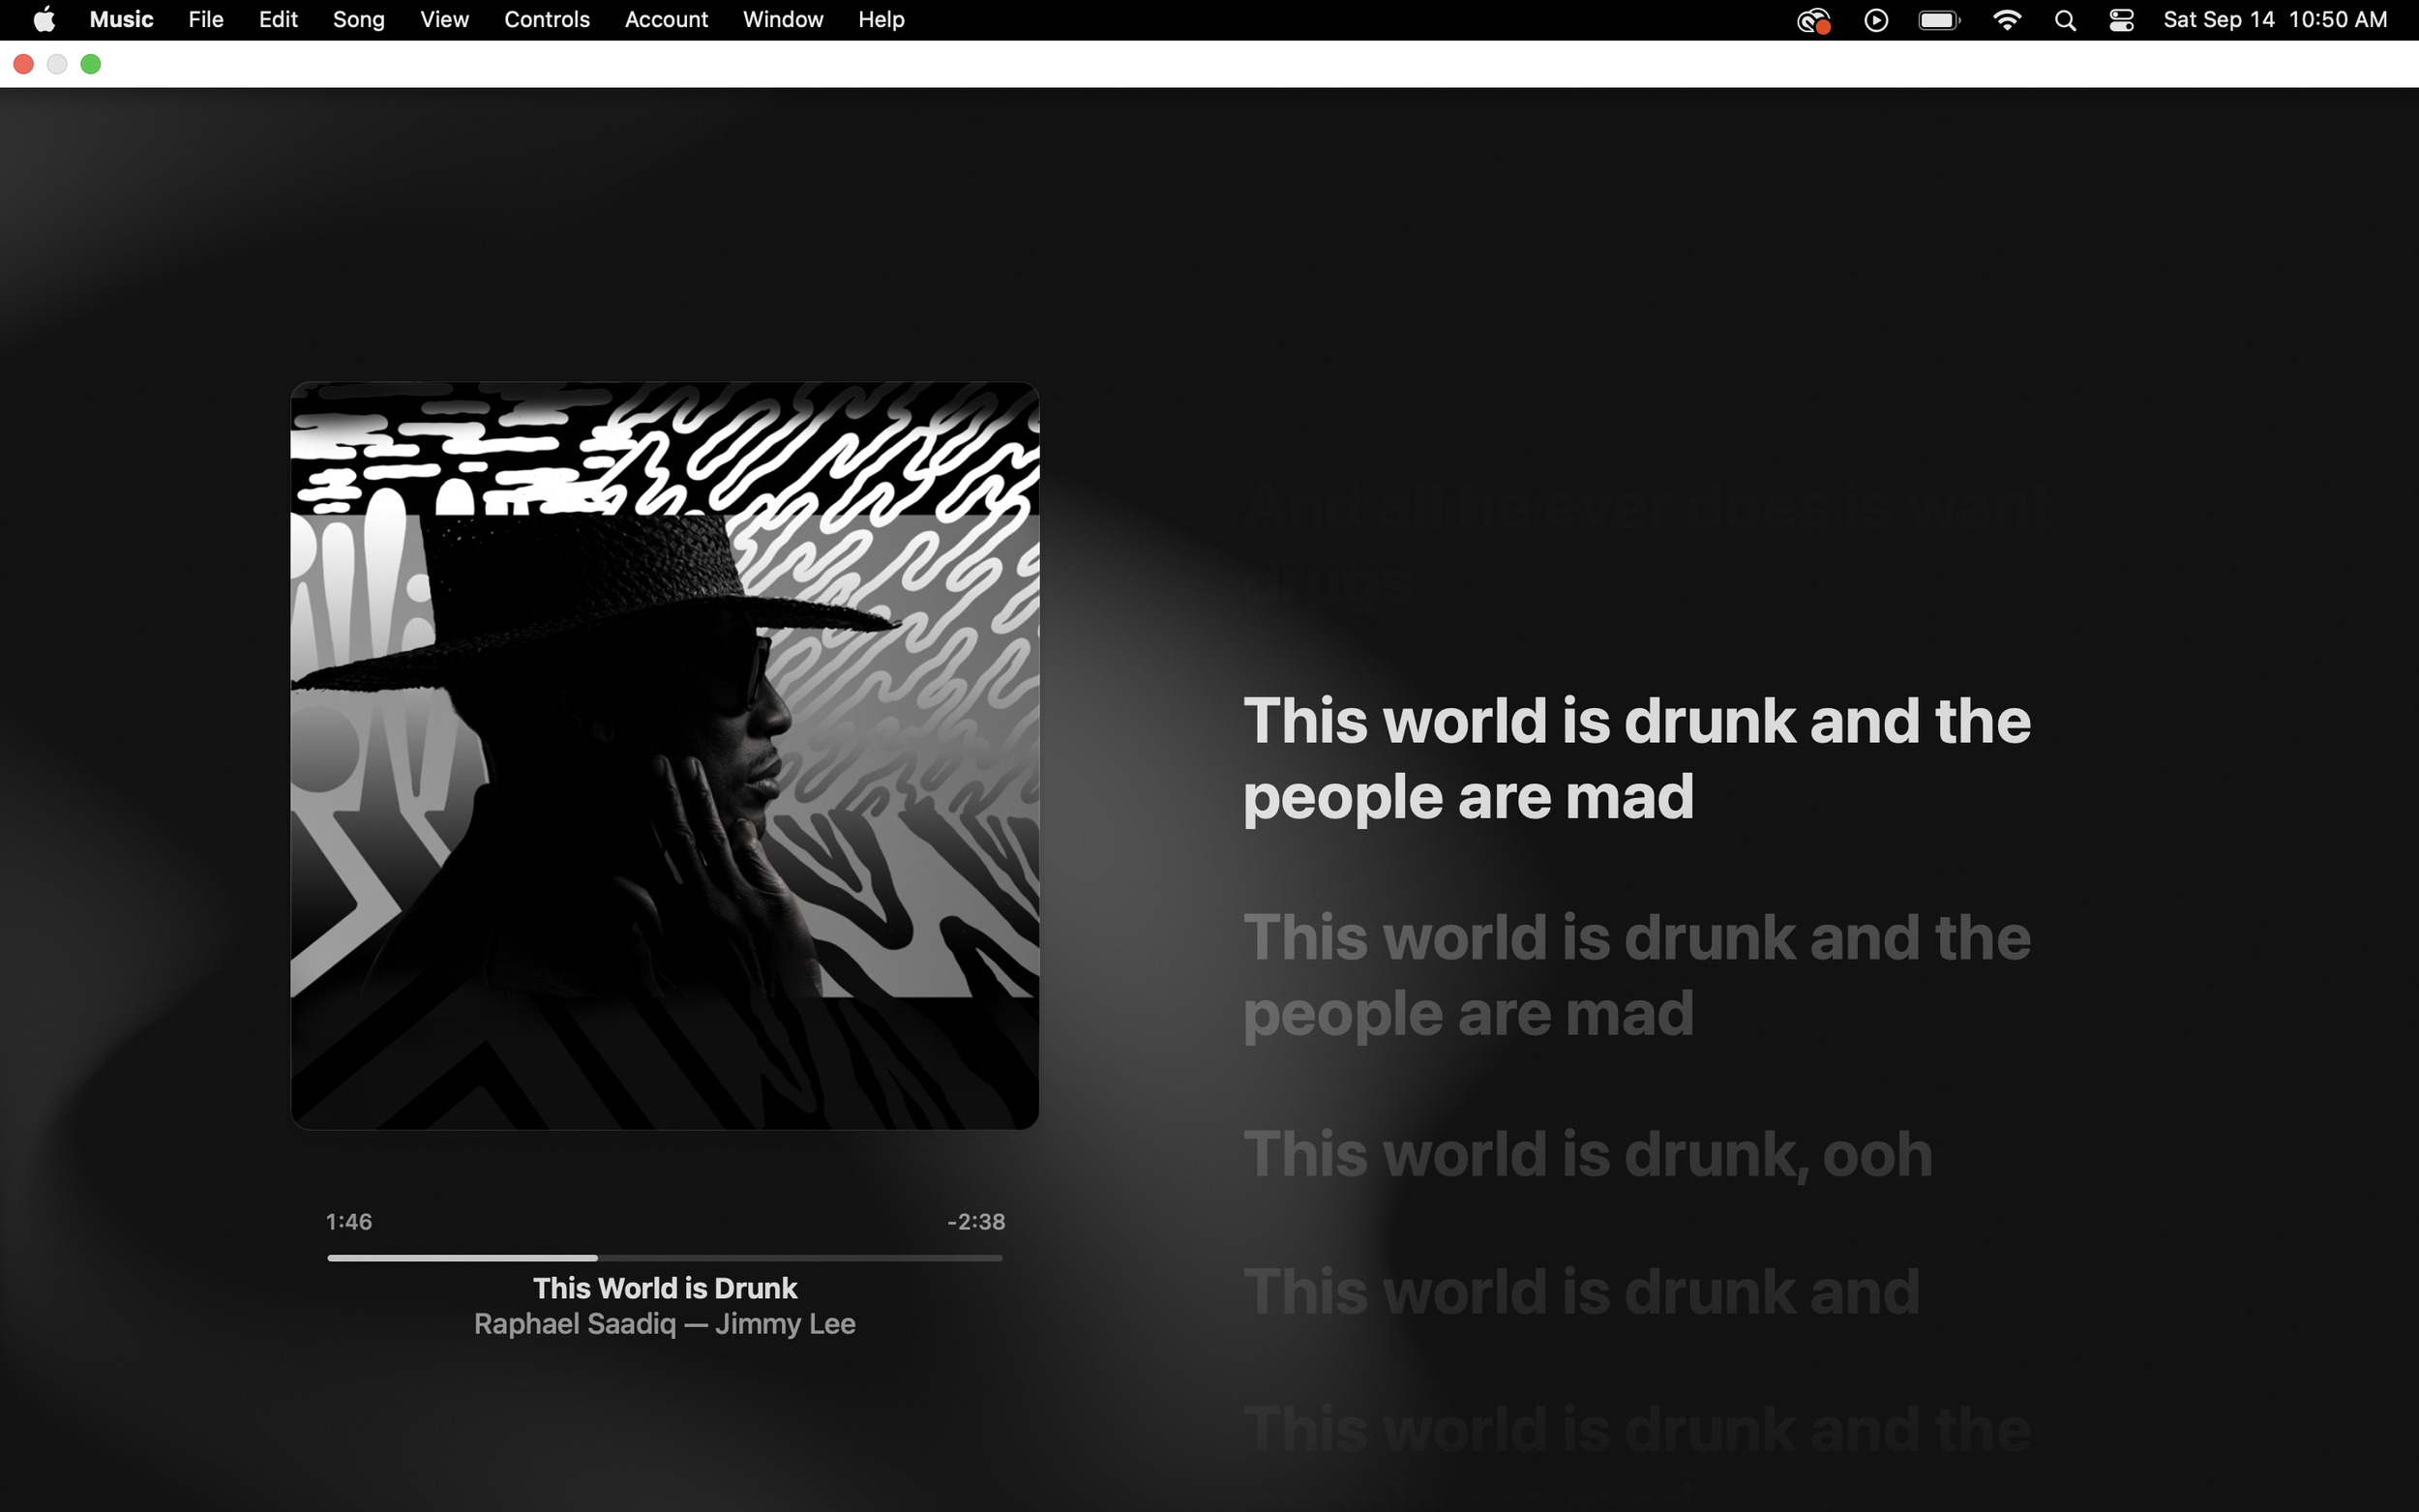The width and height of the screenshot is (2419, 1512).
Task: Open Spotlight search magnifier icon
Action: tap(2065, 20)
